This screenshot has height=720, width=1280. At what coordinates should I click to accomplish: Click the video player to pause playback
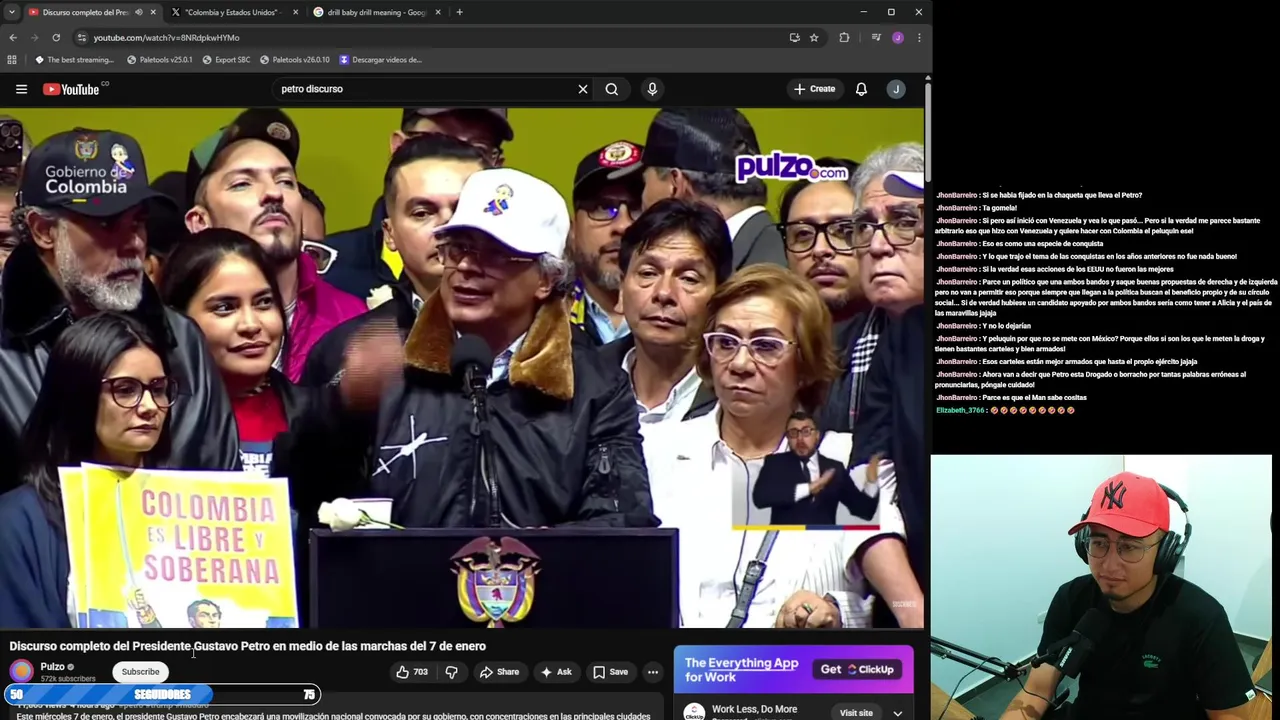(x=462, y=368)
